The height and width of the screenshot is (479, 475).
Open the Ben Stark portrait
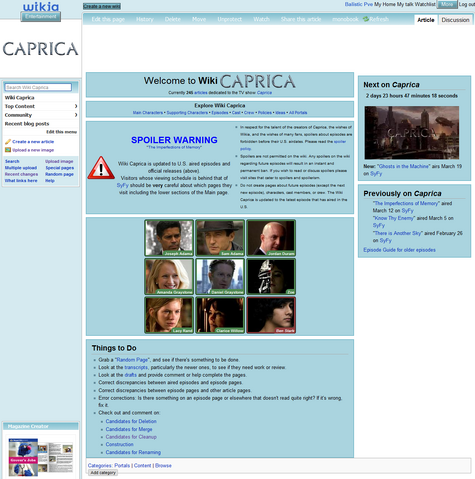271,315
